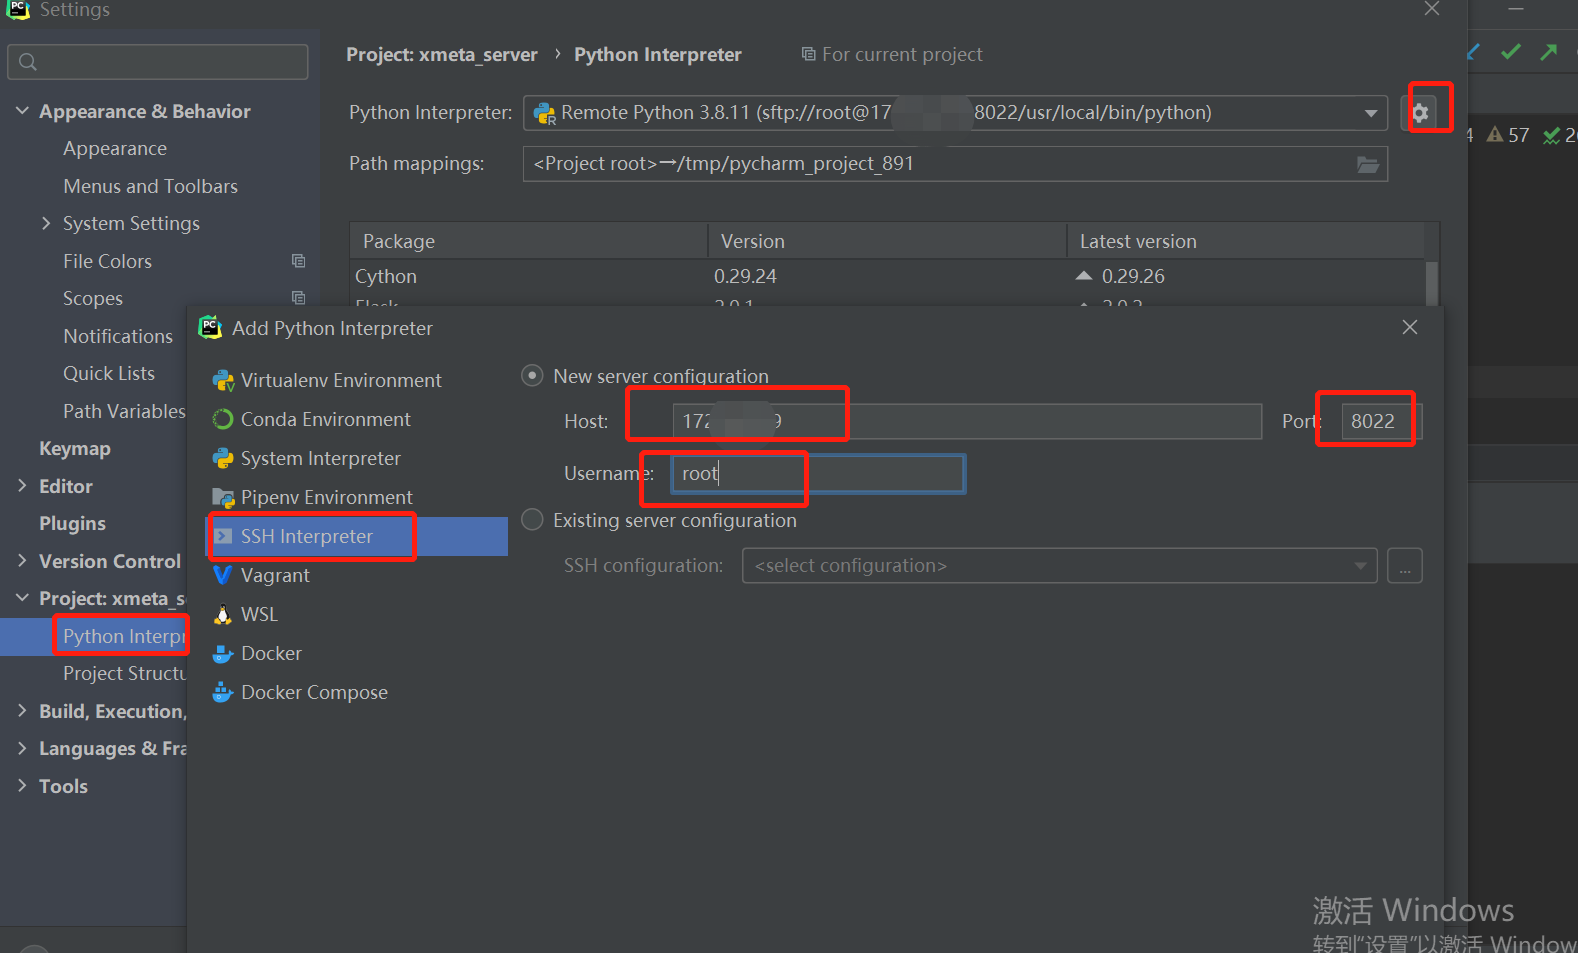Select WSL interpreter option
This screenshot has height=953, width=1578.
click(259, 614)
